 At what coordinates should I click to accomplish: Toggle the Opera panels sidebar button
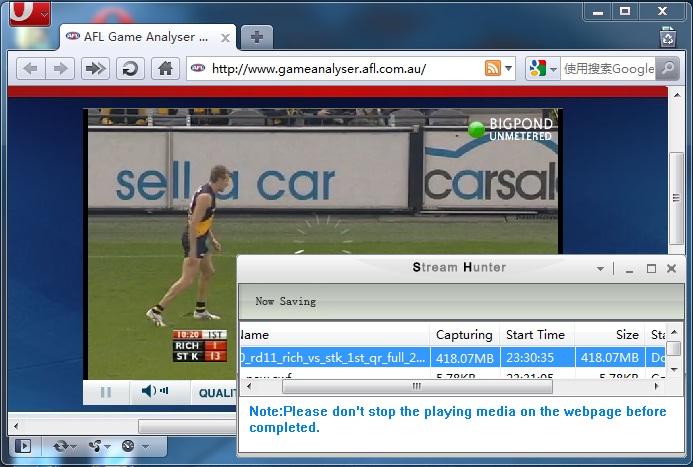23,446
